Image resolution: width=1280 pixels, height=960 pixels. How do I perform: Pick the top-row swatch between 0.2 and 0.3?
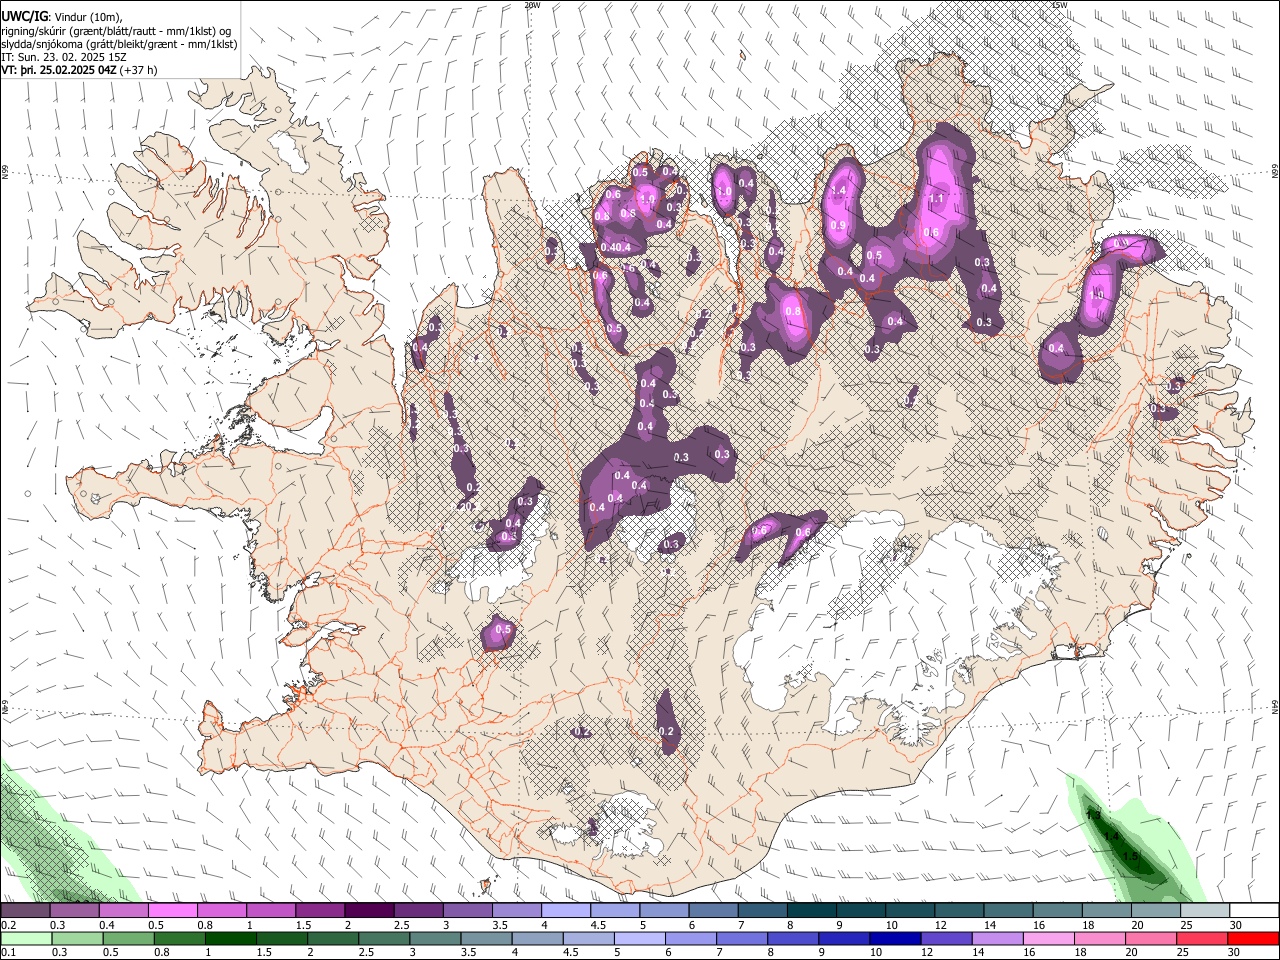[x=24, y=911]
